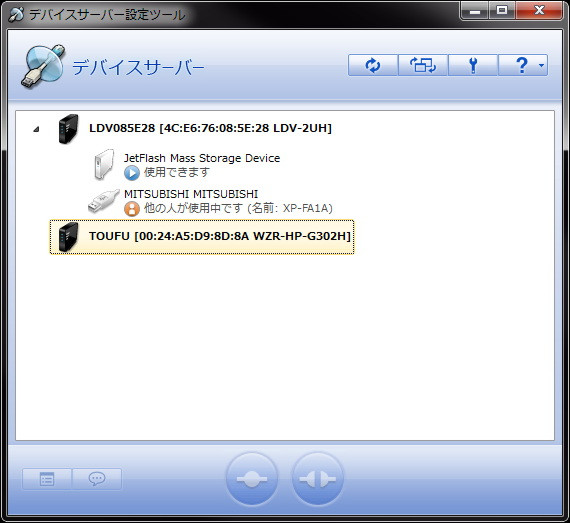This screenshot has height=523, width=570.
Task: Maximize the device server tool window
Action: click(502, 11)
